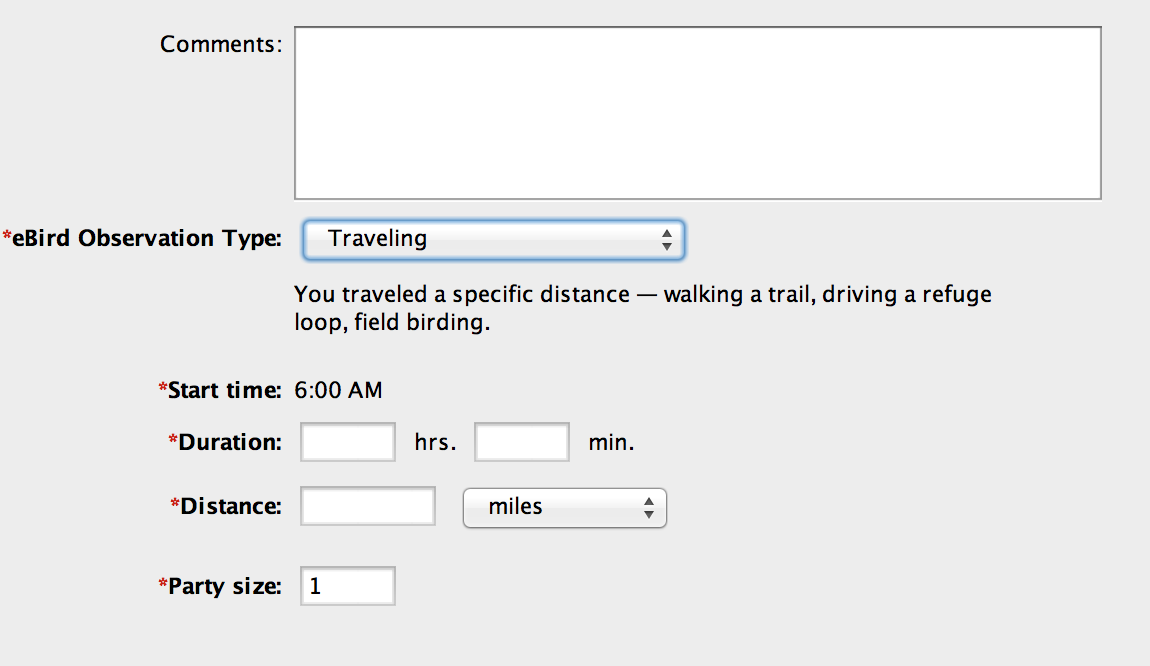1150x666 pixels.
Task: Click the Duration label
Action: 230,442
